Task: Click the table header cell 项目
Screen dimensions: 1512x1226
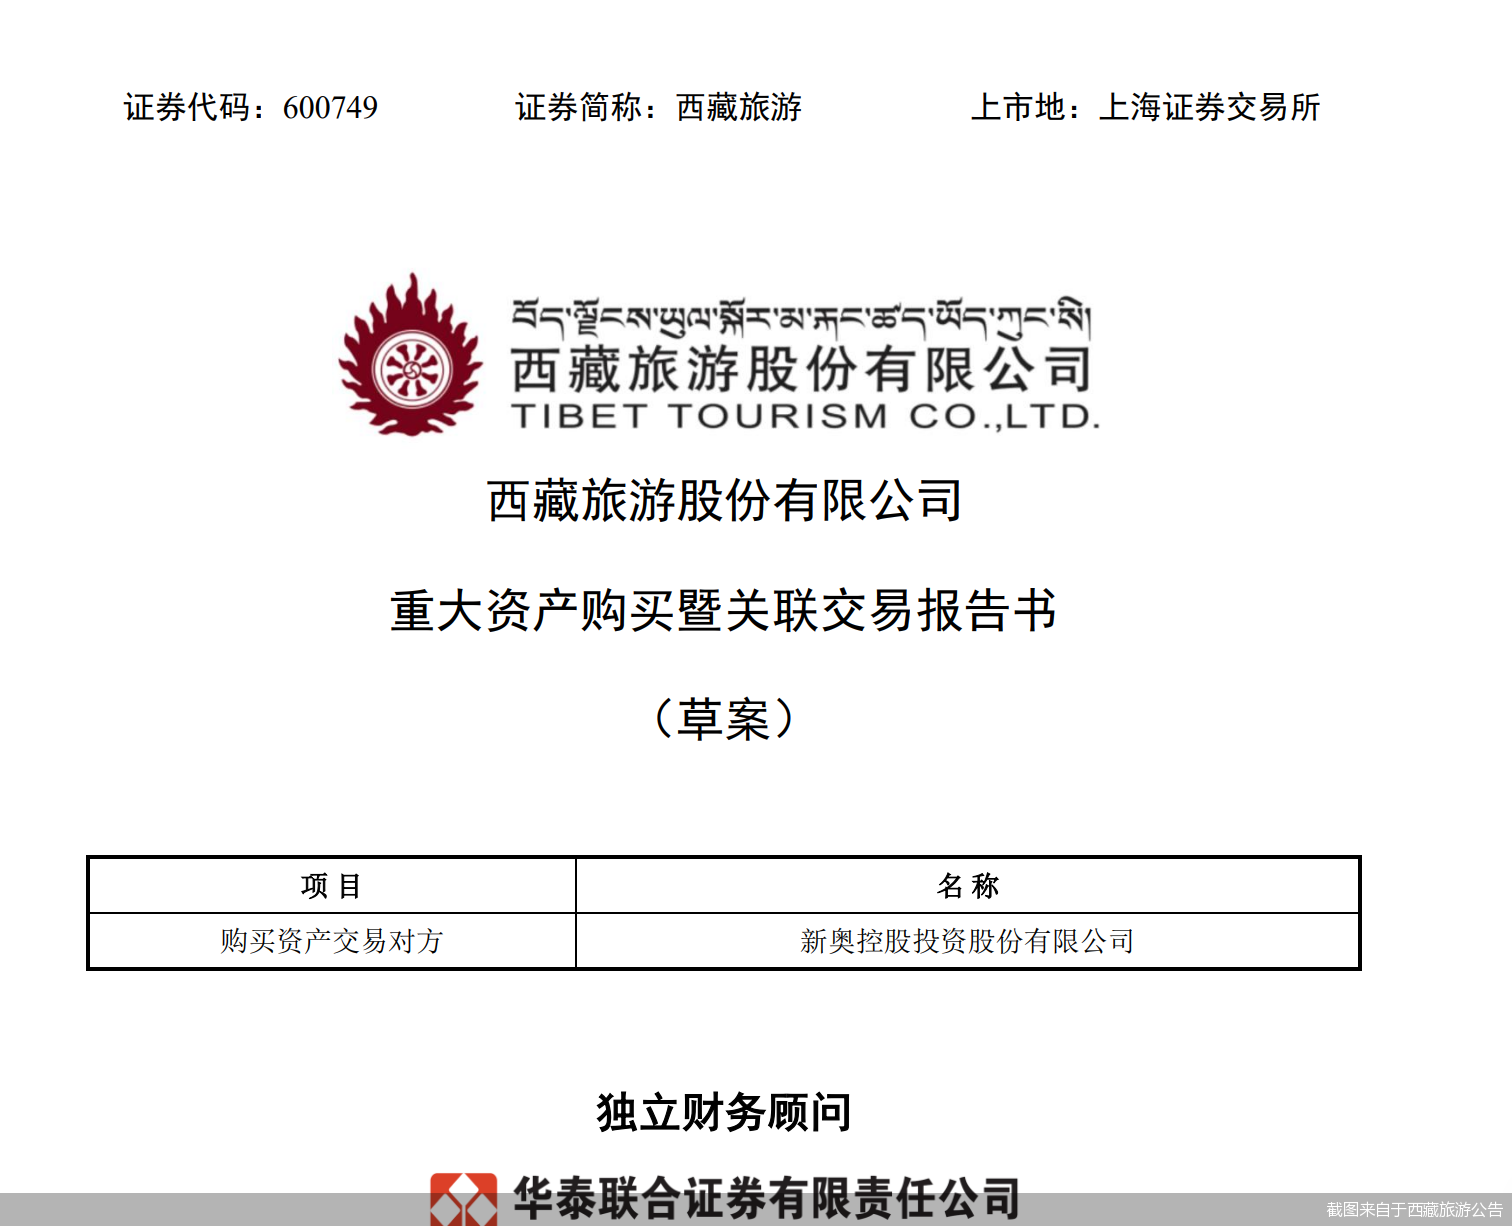Action: click(x=332, y=886)
